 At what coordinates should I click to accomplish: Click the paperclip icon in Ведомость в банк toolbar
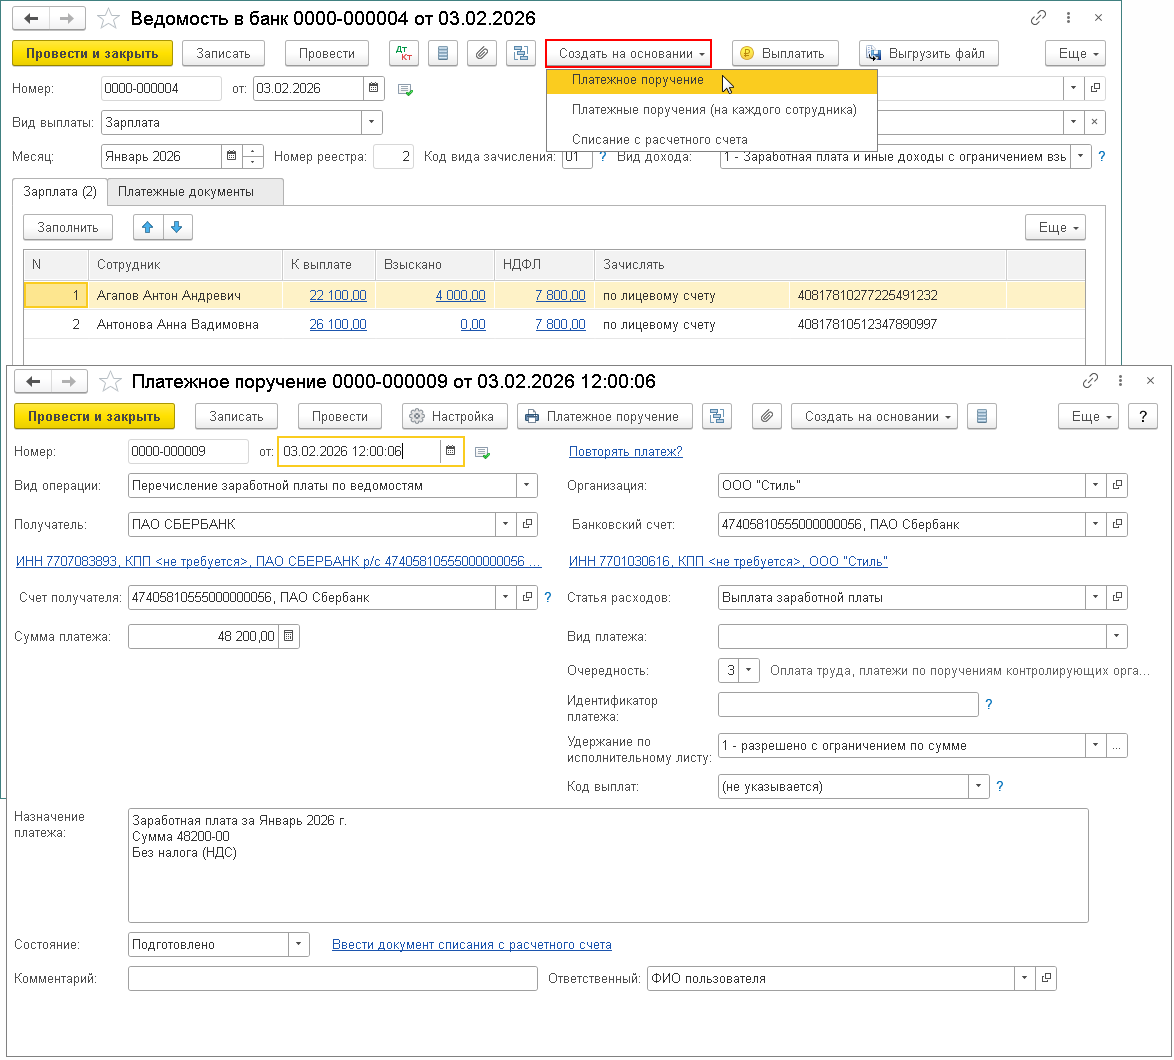pyautogui.click(x=481, y=53)
